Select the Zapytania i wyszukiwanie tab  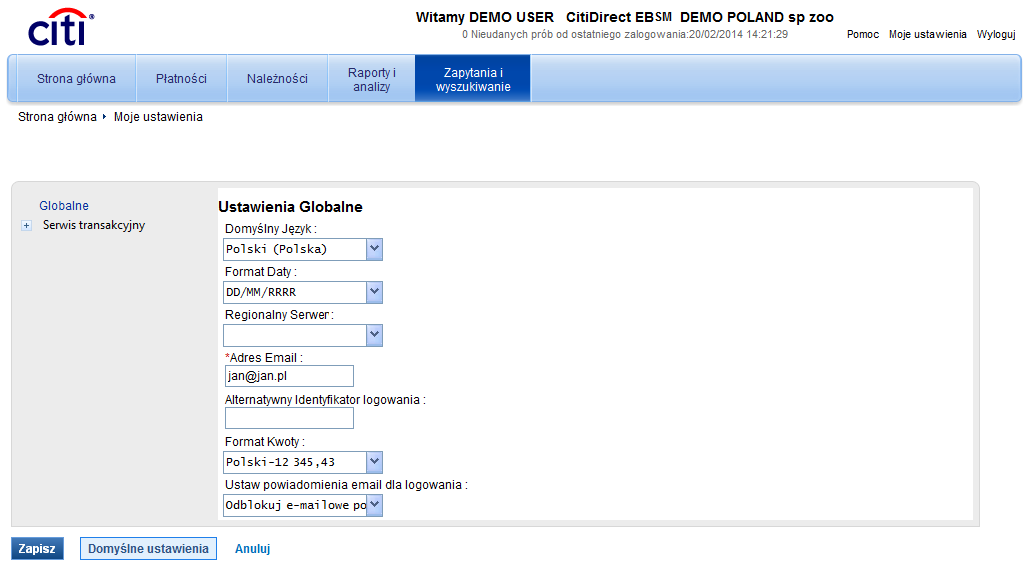click(472, 79)
